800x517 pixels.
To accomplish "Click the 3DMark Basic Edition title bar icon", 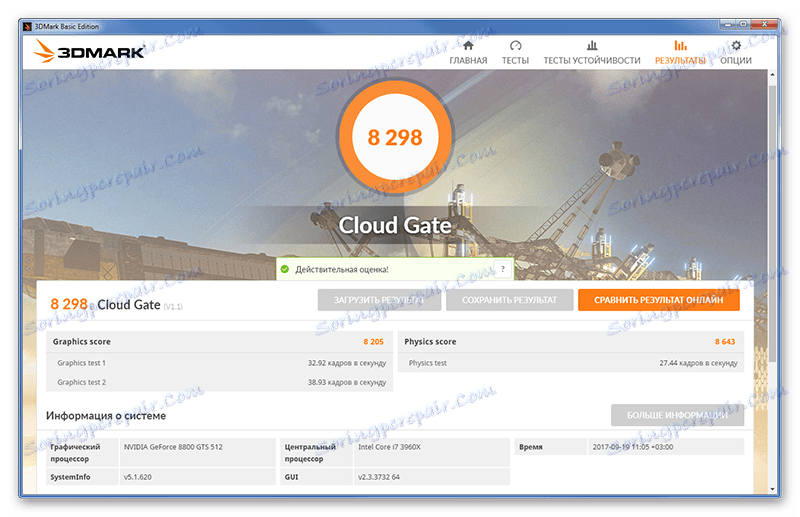I will pos(28,27).
